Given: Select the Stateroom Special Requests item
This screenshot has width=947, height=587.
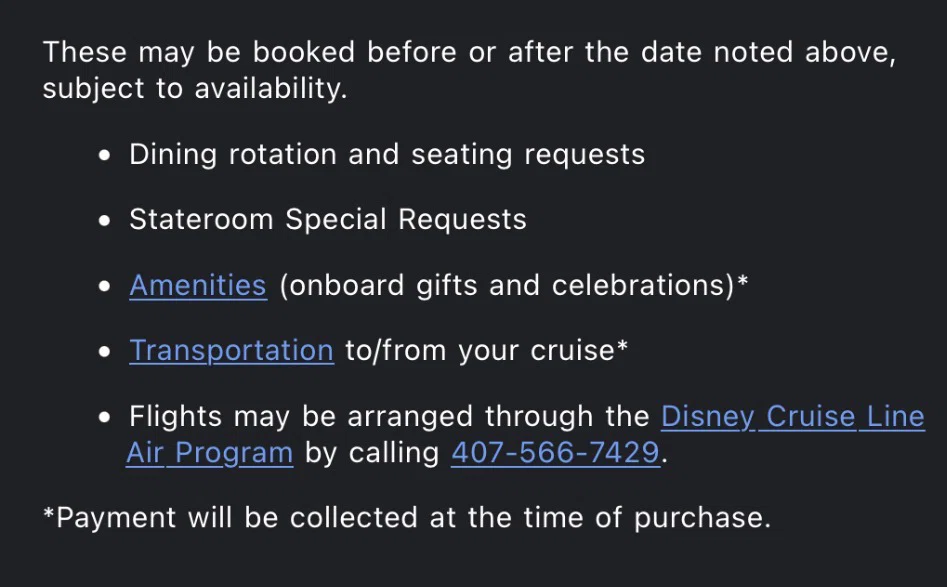Looking at the screenshot, I should (x=328, y=219).
